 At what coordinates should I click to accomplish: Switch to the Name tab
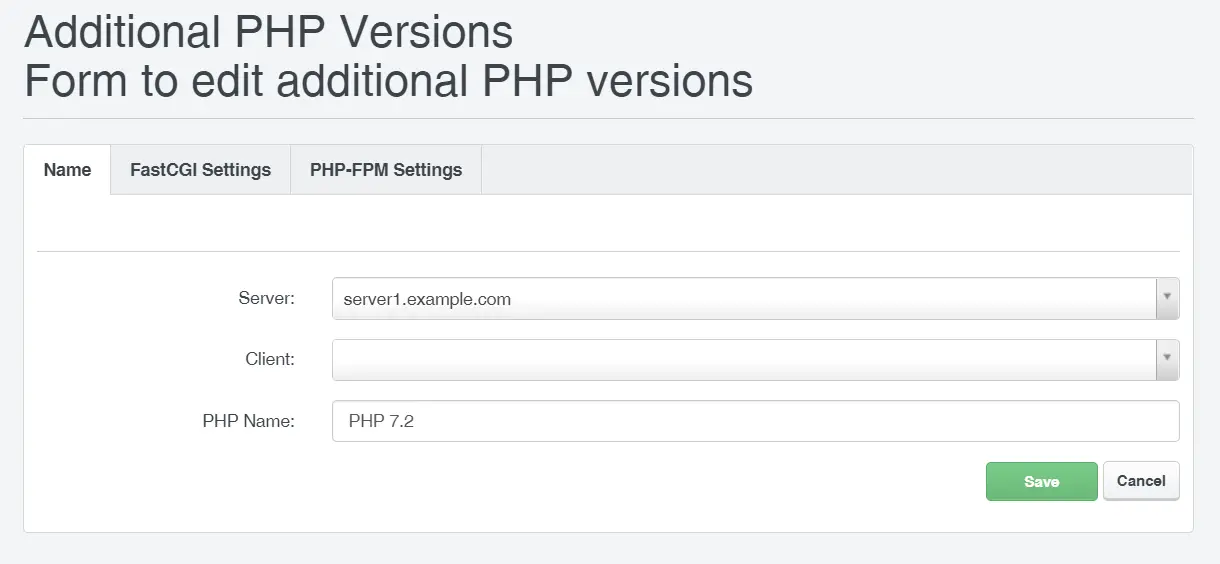tap(67, 170)
